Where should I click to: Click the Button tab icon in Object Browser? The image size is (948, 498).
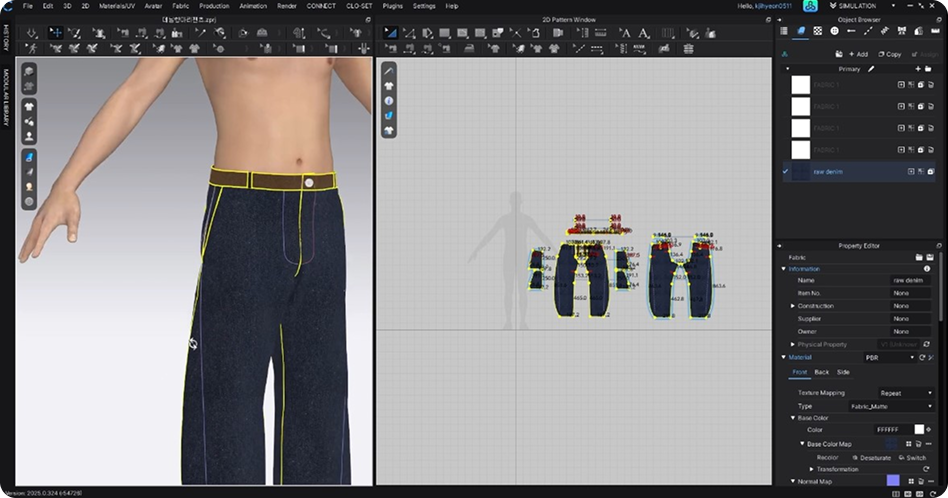point(835,31)
